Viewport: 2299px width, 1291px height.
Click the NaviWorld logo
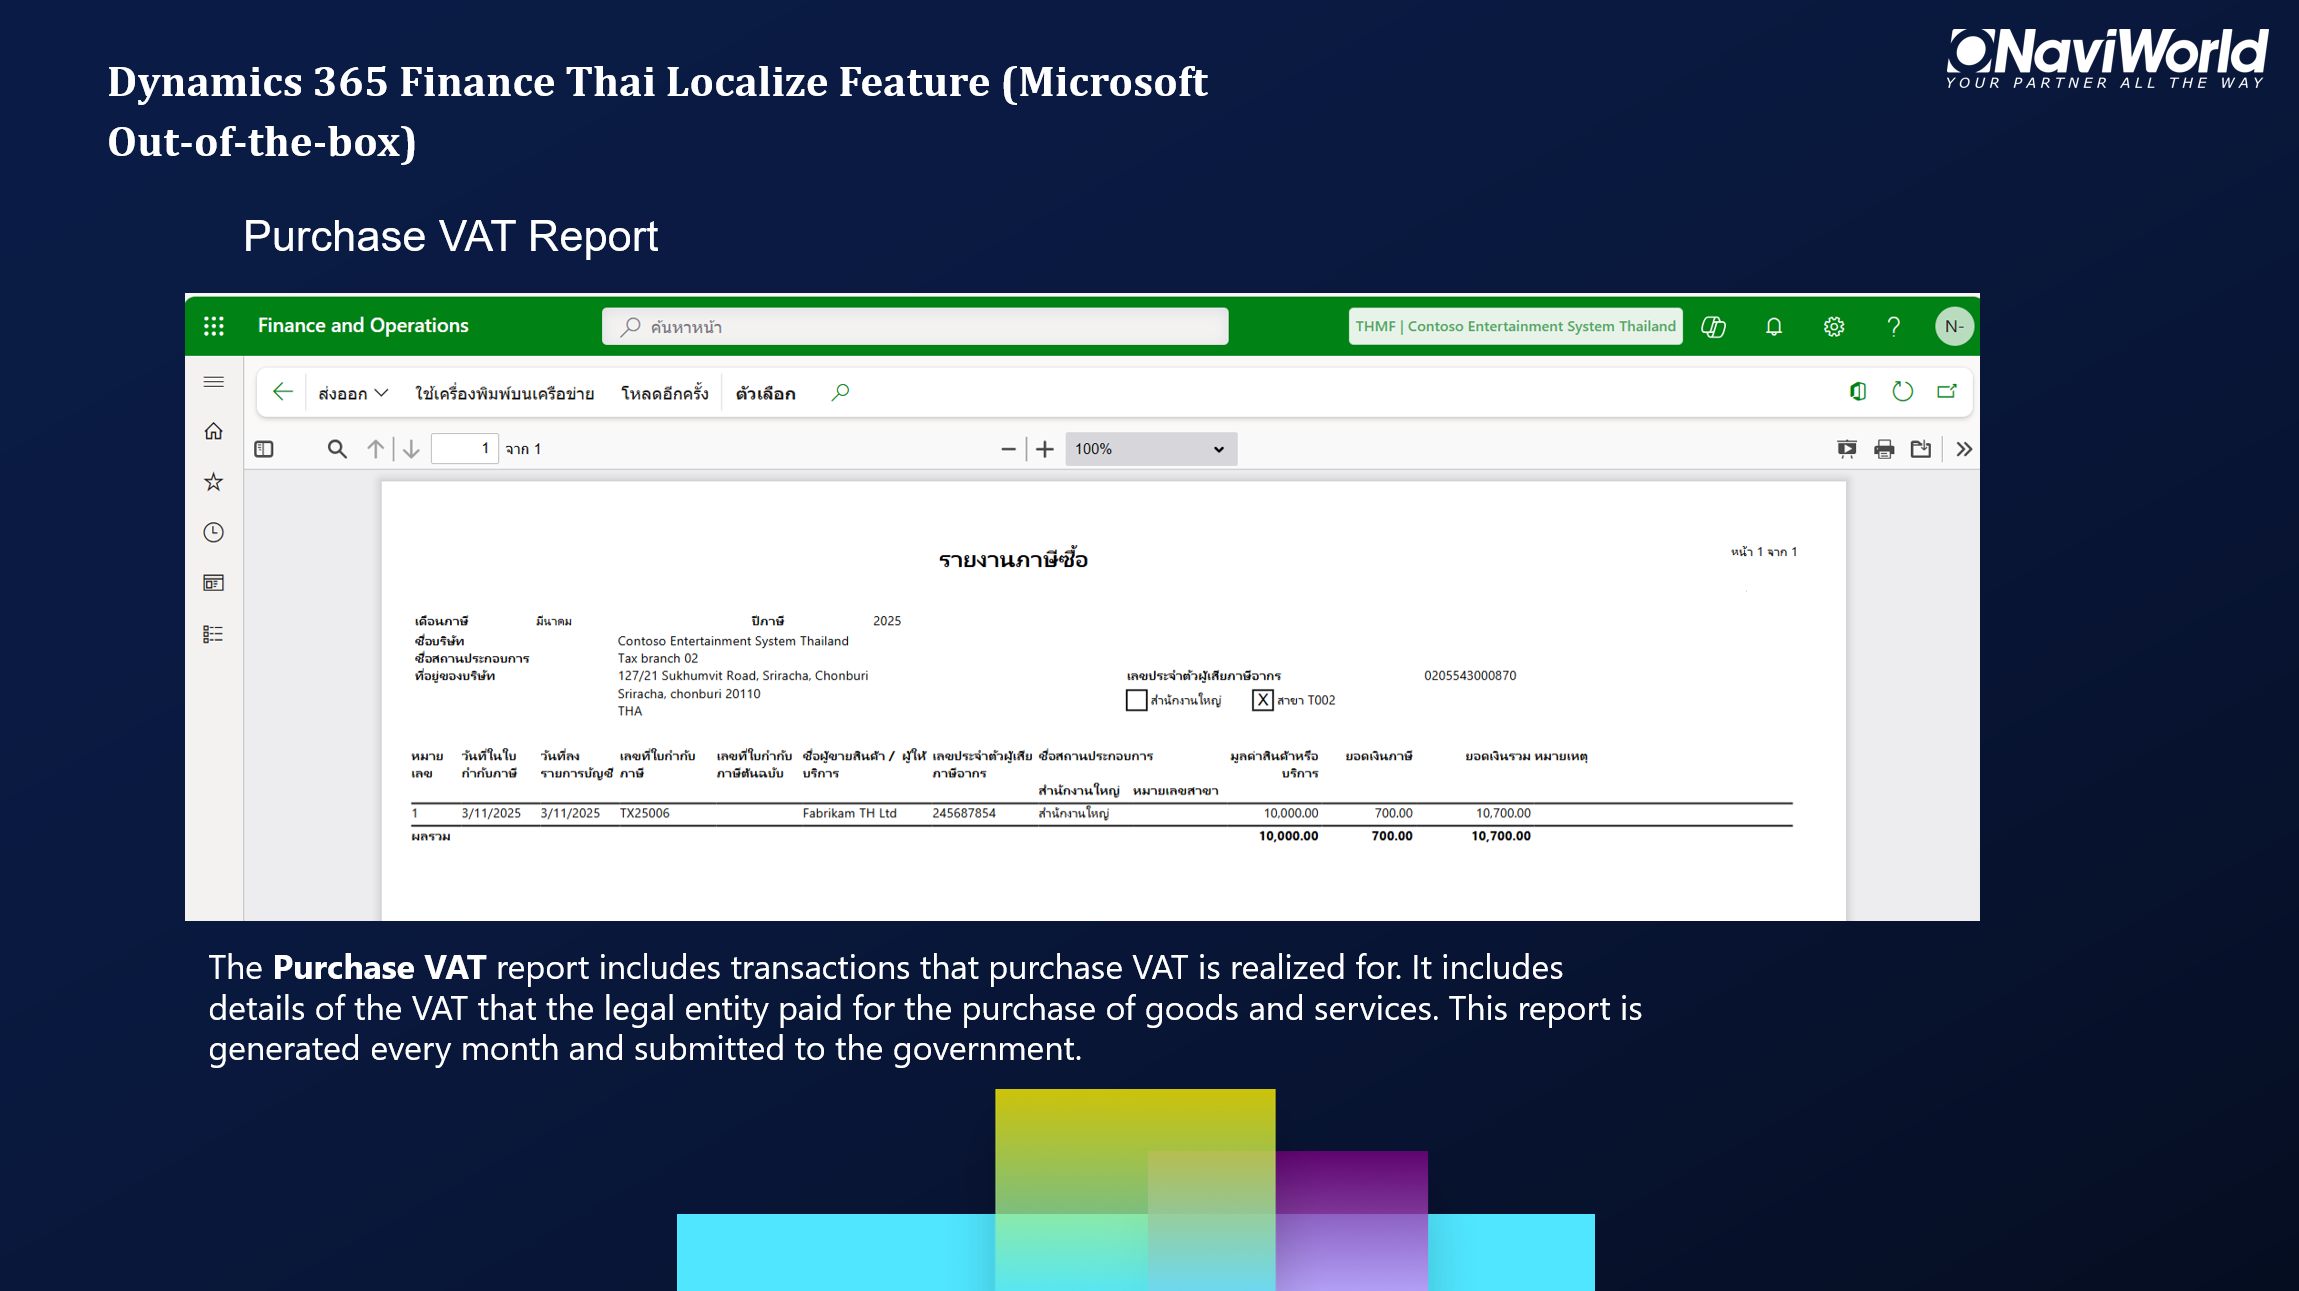coord(2106,59)
